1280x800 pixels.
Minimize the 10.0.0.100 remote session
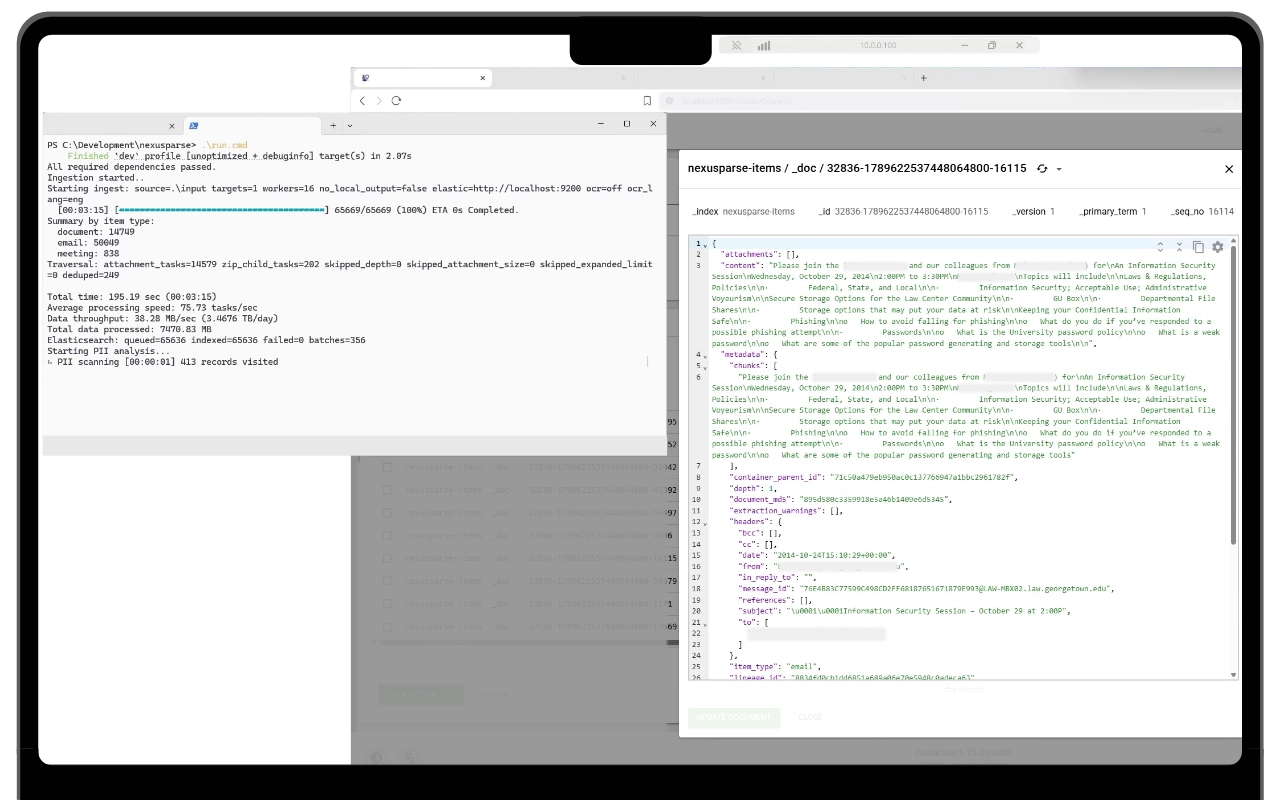click(963, 45)
